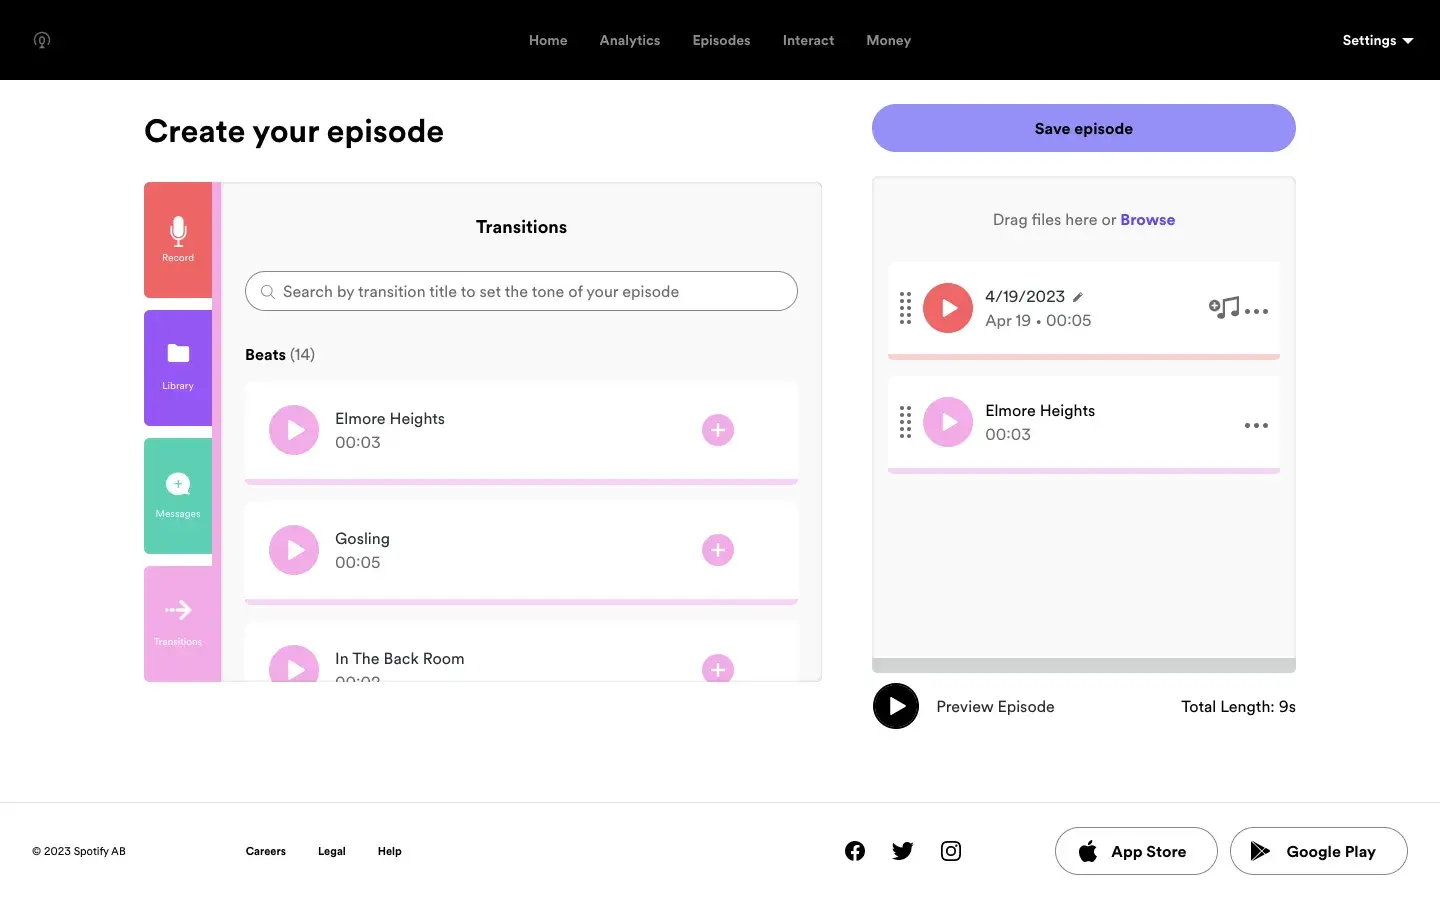The image size is (1440, 900).
Task: Add Gosling transition to episode
Action: click(717, 550)
